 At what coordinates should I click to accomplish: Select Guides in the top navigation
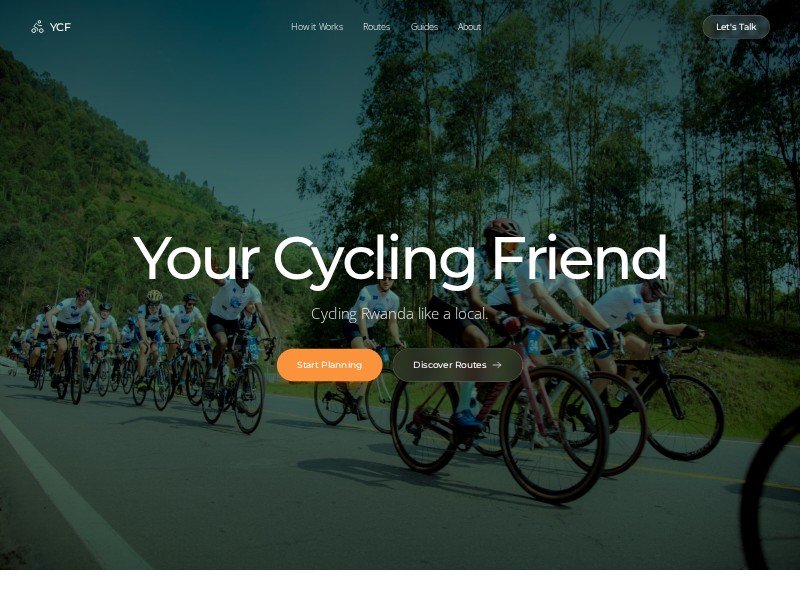pos(424,27)
